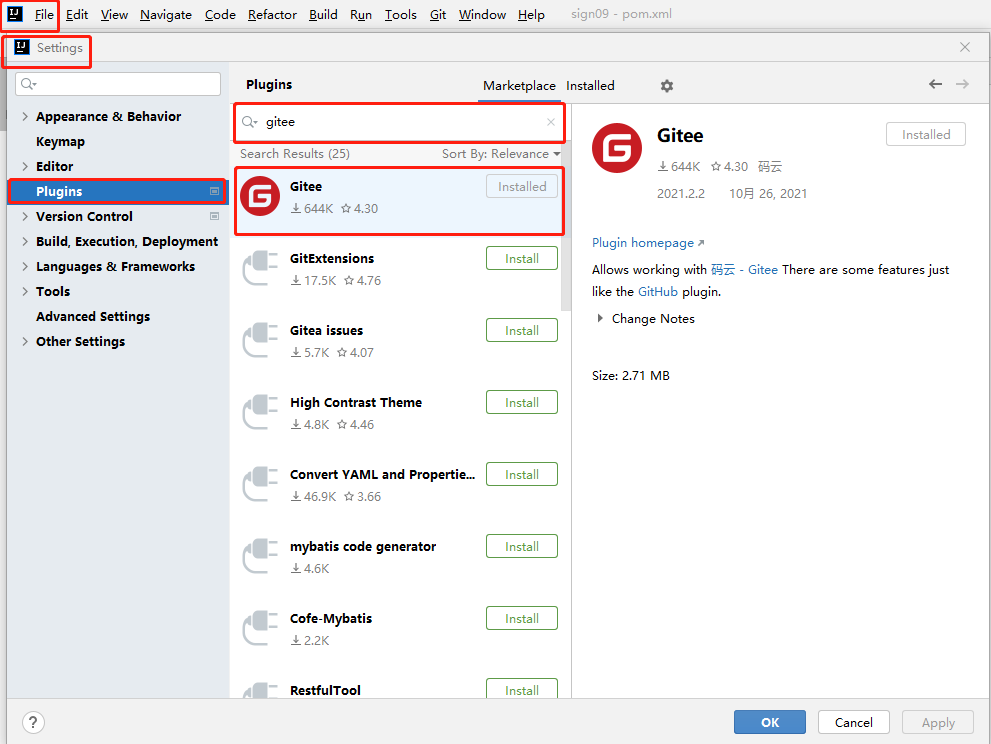Open the Sort By: Relevance dropdown
The image size is (991, 744).
click(501, 154)
